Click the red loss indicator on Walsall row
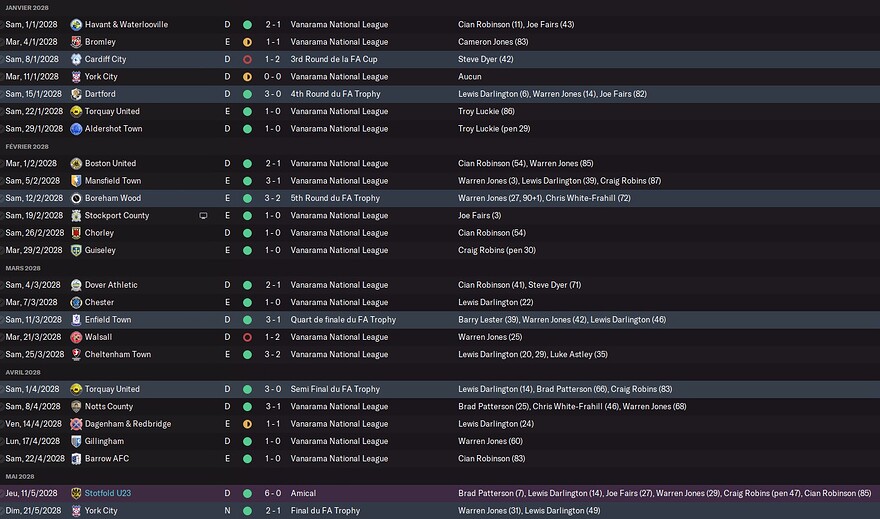Image resolution: width=880 pixels, height=519 pixels. tap(247, 337)
